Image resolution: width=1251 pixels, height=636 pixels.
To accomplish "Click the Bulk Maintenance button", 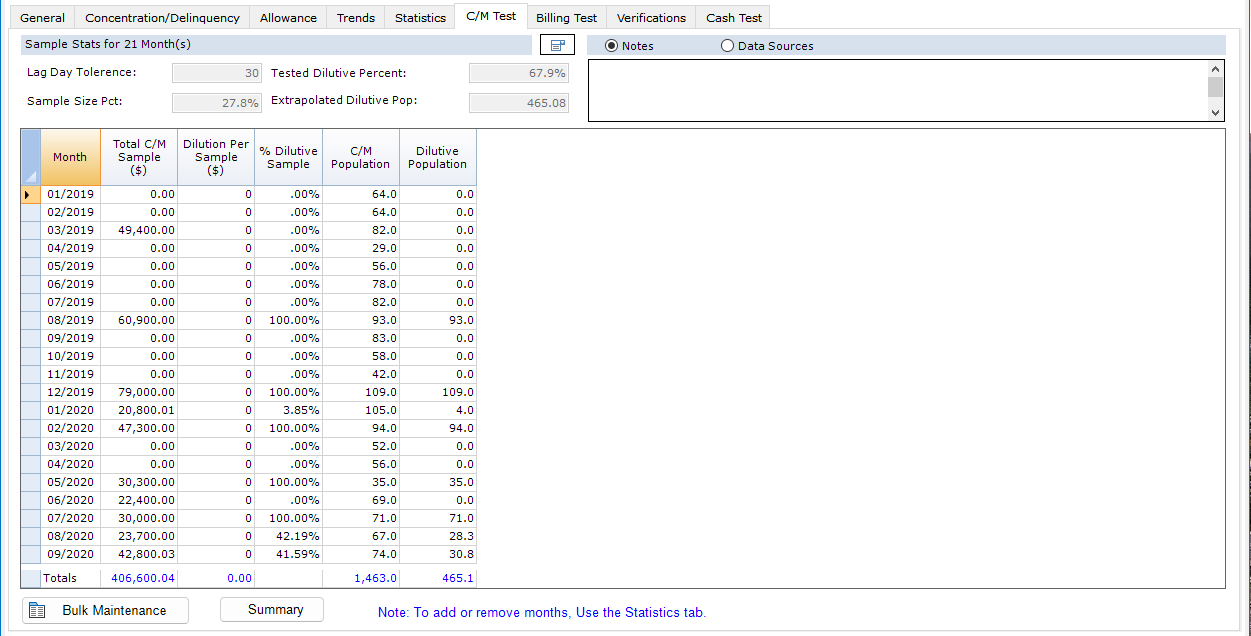I will [106, 610].
